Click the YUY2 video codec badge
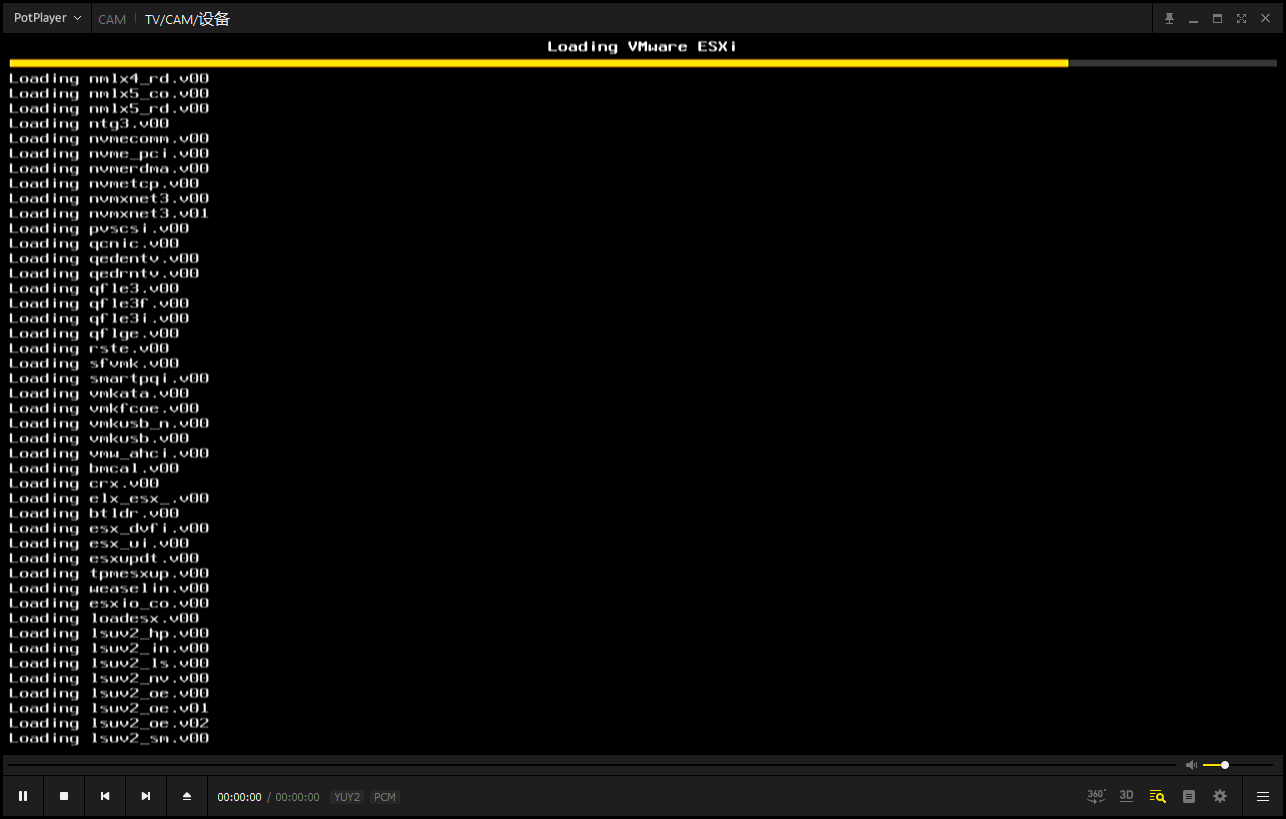Screen dimensions: 1286x819 (x=347, y=797)
